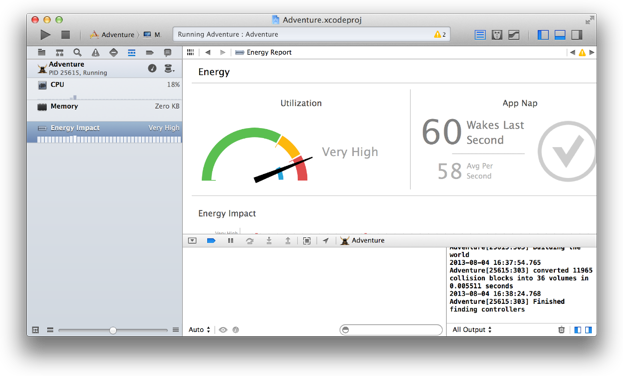Open the Symbol navigator tab
The width and height of the screenshot is (623, 376).
(x=60, y=52)
